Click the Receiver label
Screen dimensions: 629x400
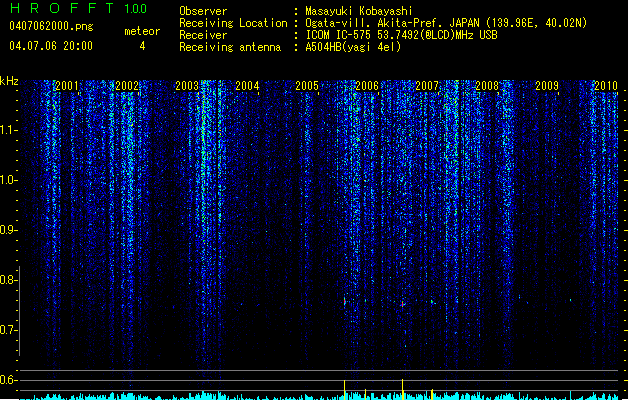(203, 35)
